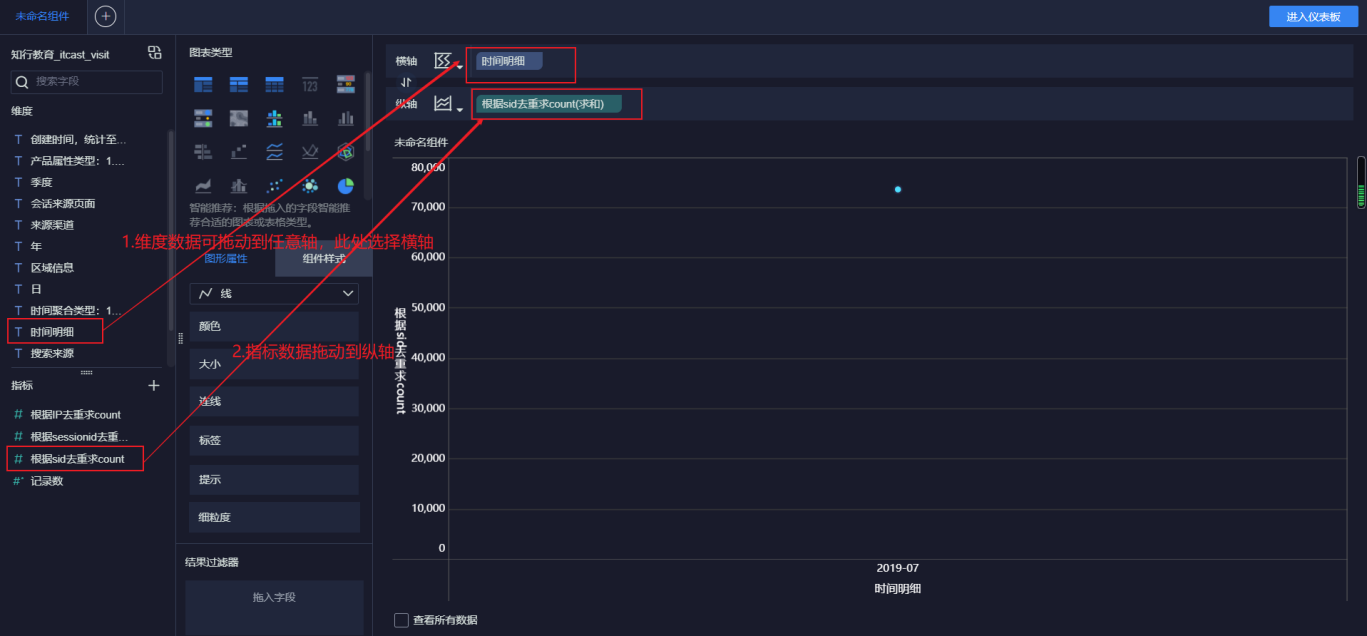Click 根据sid去重求count(求和) pill in 纵轴
The width and height of the screenshot is (1367, 636).
(x=548, y=104)
